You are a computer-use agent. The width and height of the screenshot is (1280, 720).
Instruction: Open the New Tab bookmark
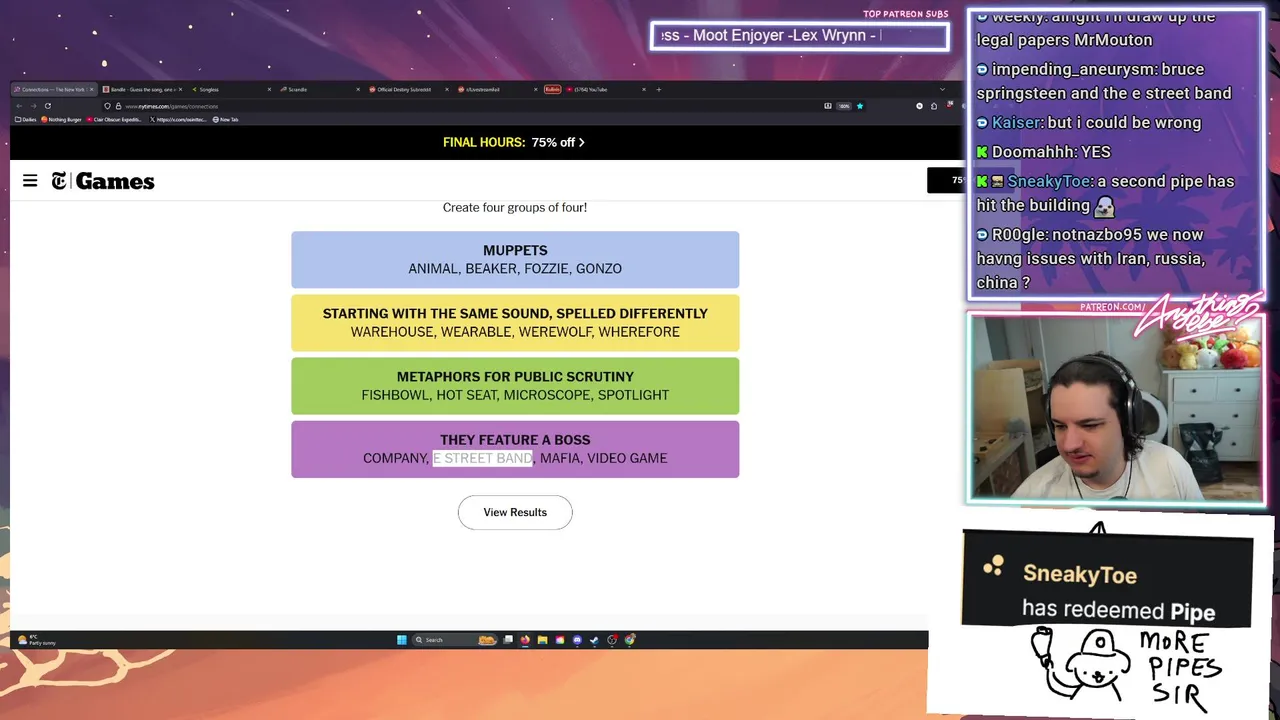point(226,119)
